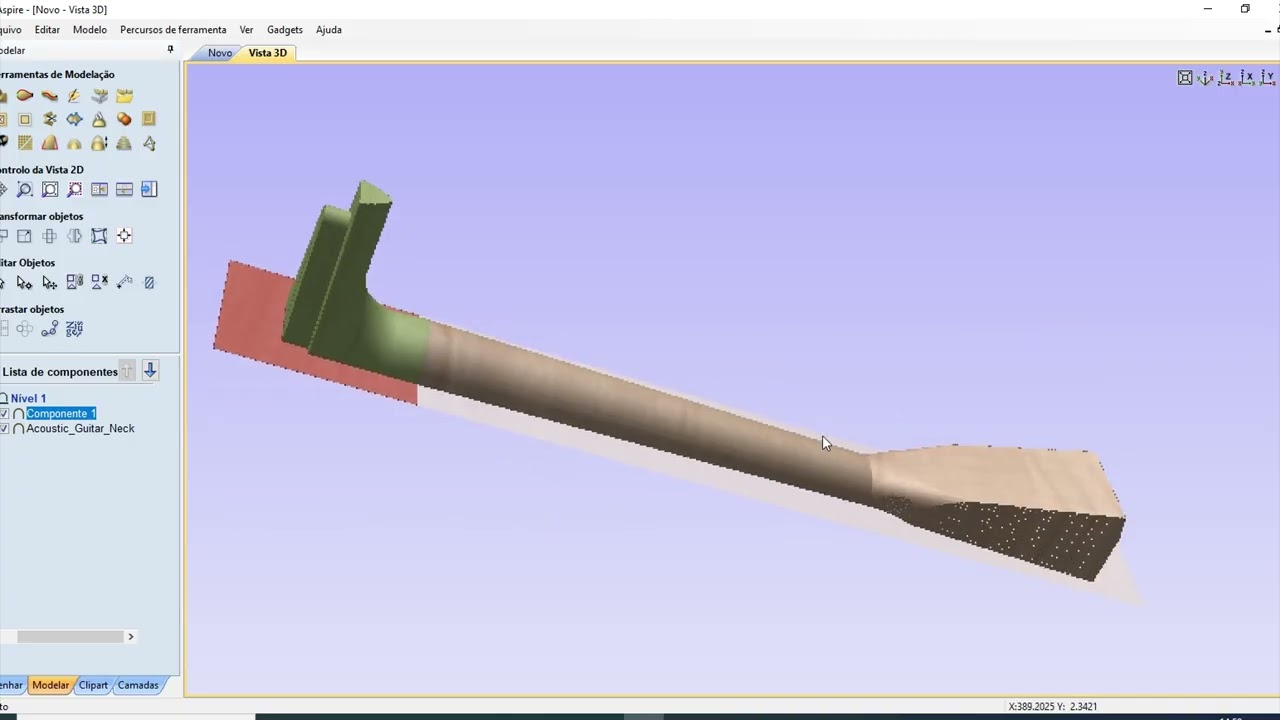Screen dimensions: 1280x720
Task: Click the blue arrow toggle view icon
Action: pyautogui.click(x=149, y=189)
